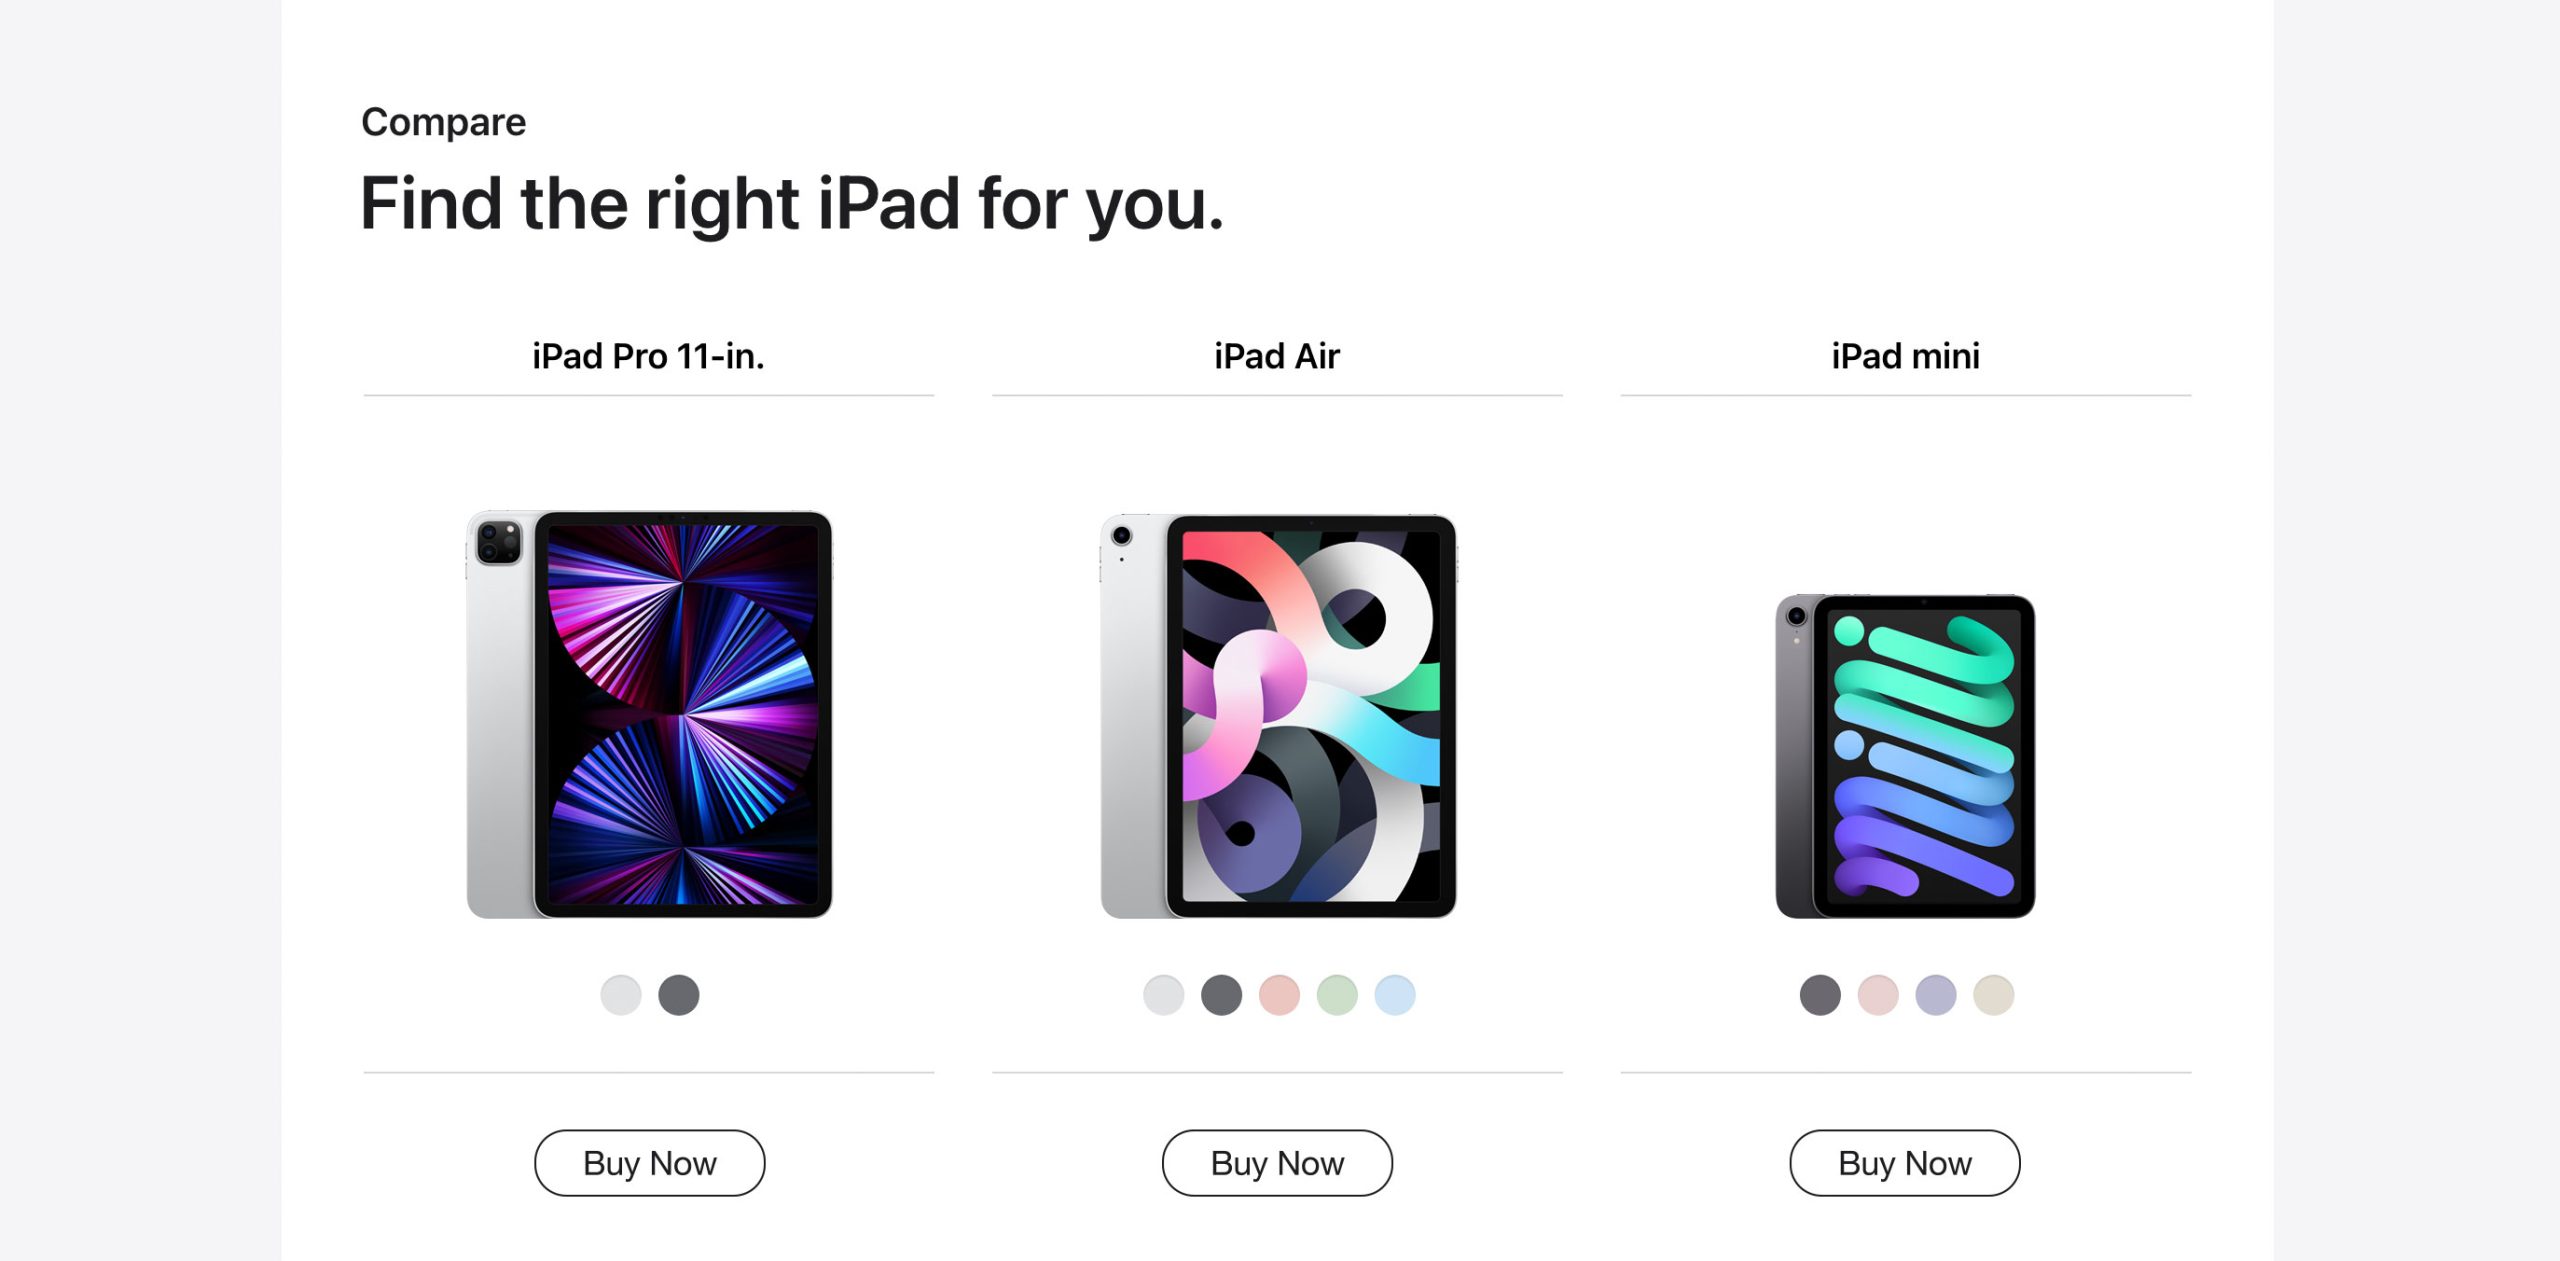Screen dimensions: 2560x1261
Task: Pick rose gold color for iPad Air
Action: tap(1279, 995)
